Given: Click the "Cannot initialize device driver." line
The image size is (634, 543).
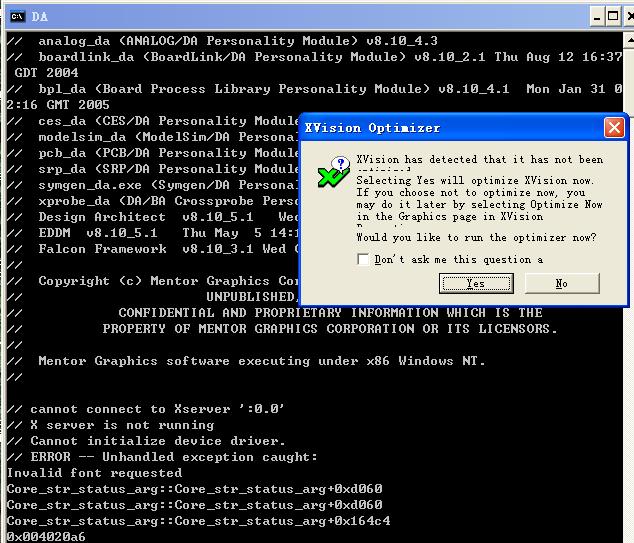Looking at the screenshot, I should pyautogui.click(x=146, y=441).
